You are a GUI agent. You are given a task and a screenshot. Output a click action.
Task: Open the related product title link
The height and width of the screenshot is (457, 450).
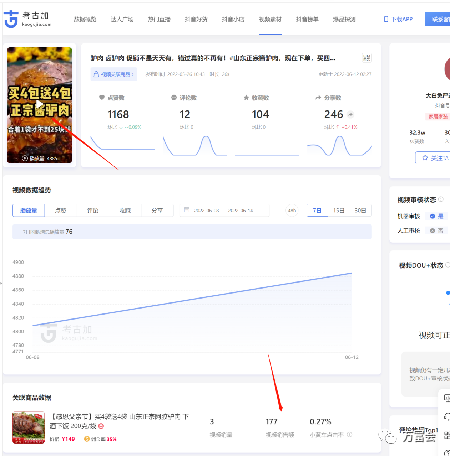point(119,421)
